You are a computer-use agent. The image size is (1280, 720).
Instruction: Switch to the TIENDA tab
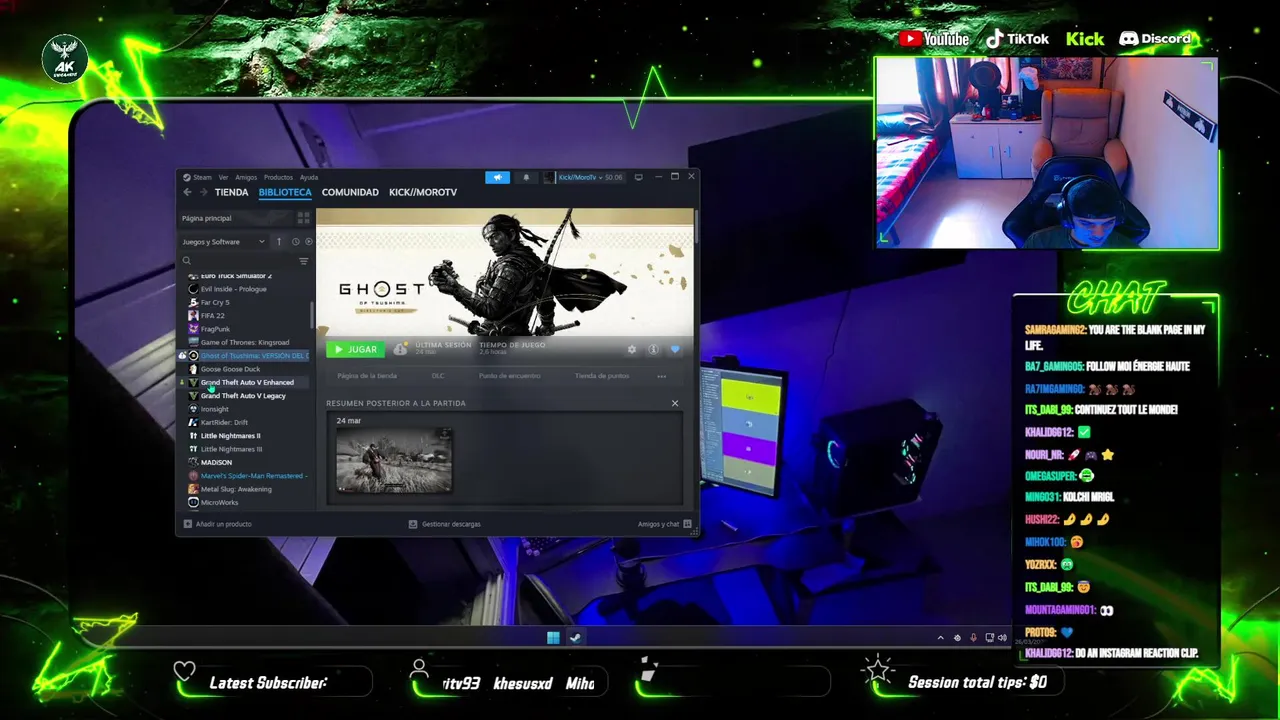coord(231,192)
